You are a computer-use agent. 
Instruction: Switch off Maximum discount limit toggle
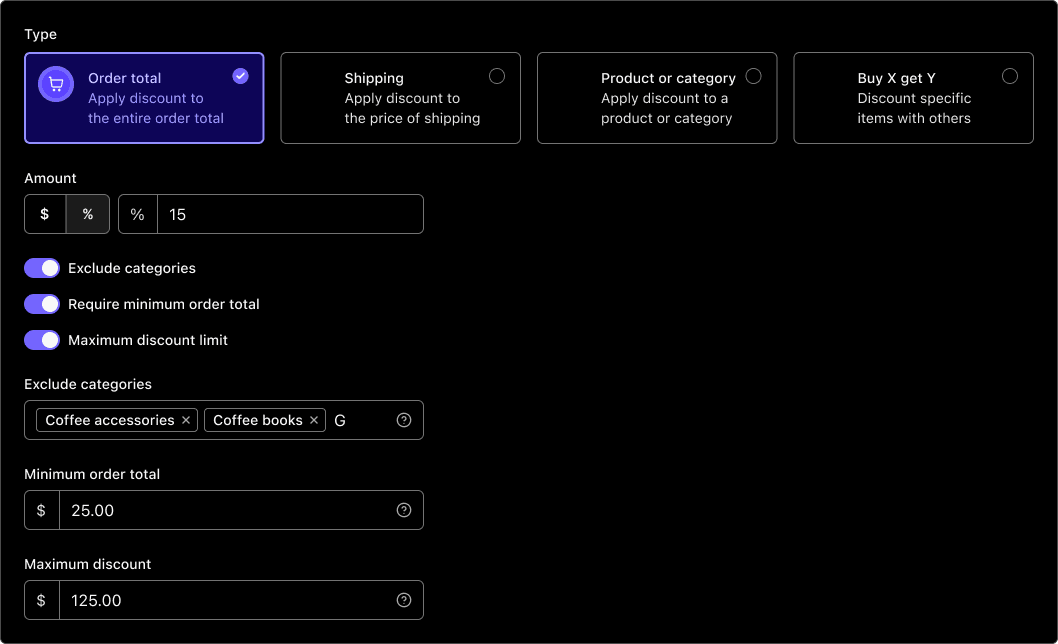[x=43, y=340]
